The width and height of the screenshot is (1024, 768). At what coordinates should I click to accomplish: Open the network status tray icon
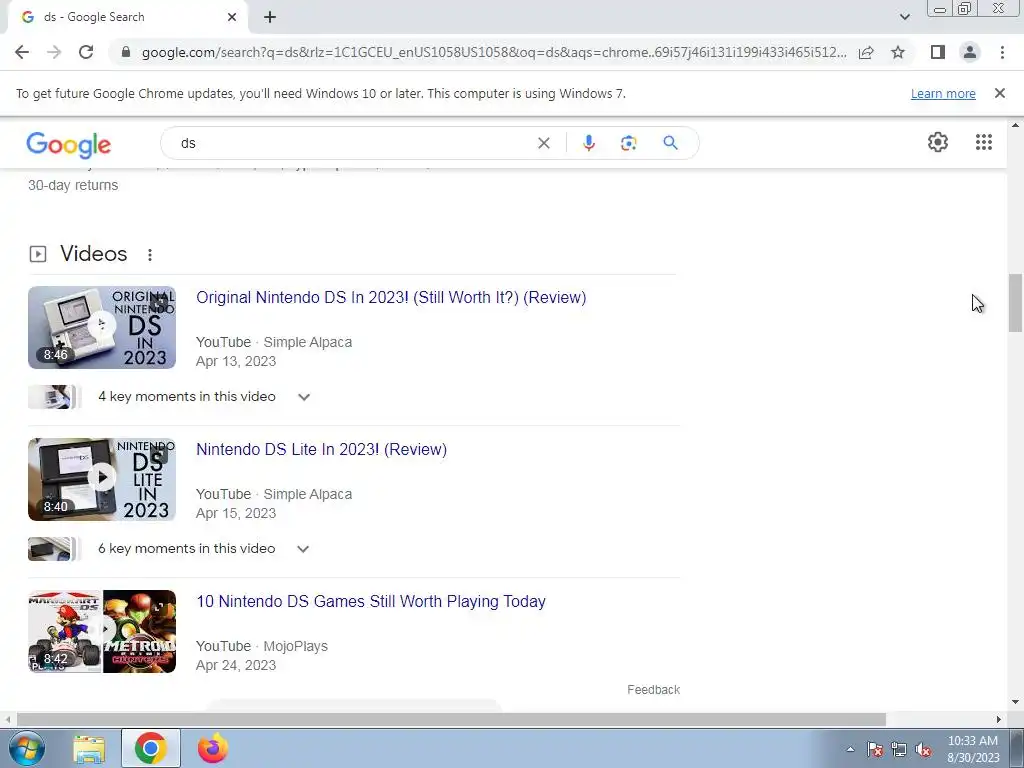(x=899, y=749)
